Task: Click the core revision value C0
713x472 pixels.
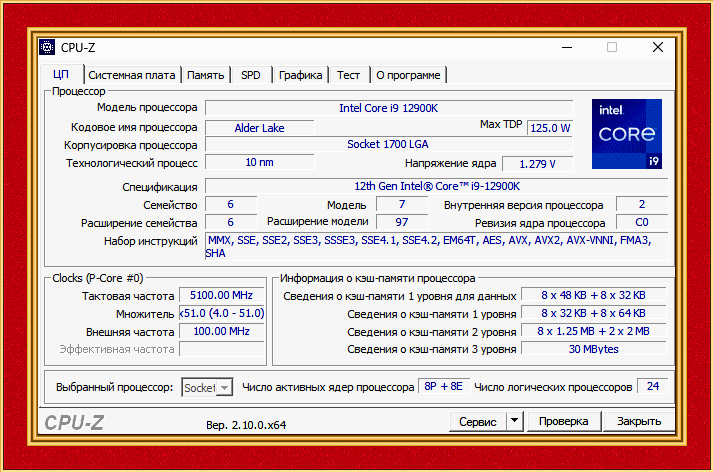Action: point(642,222)
